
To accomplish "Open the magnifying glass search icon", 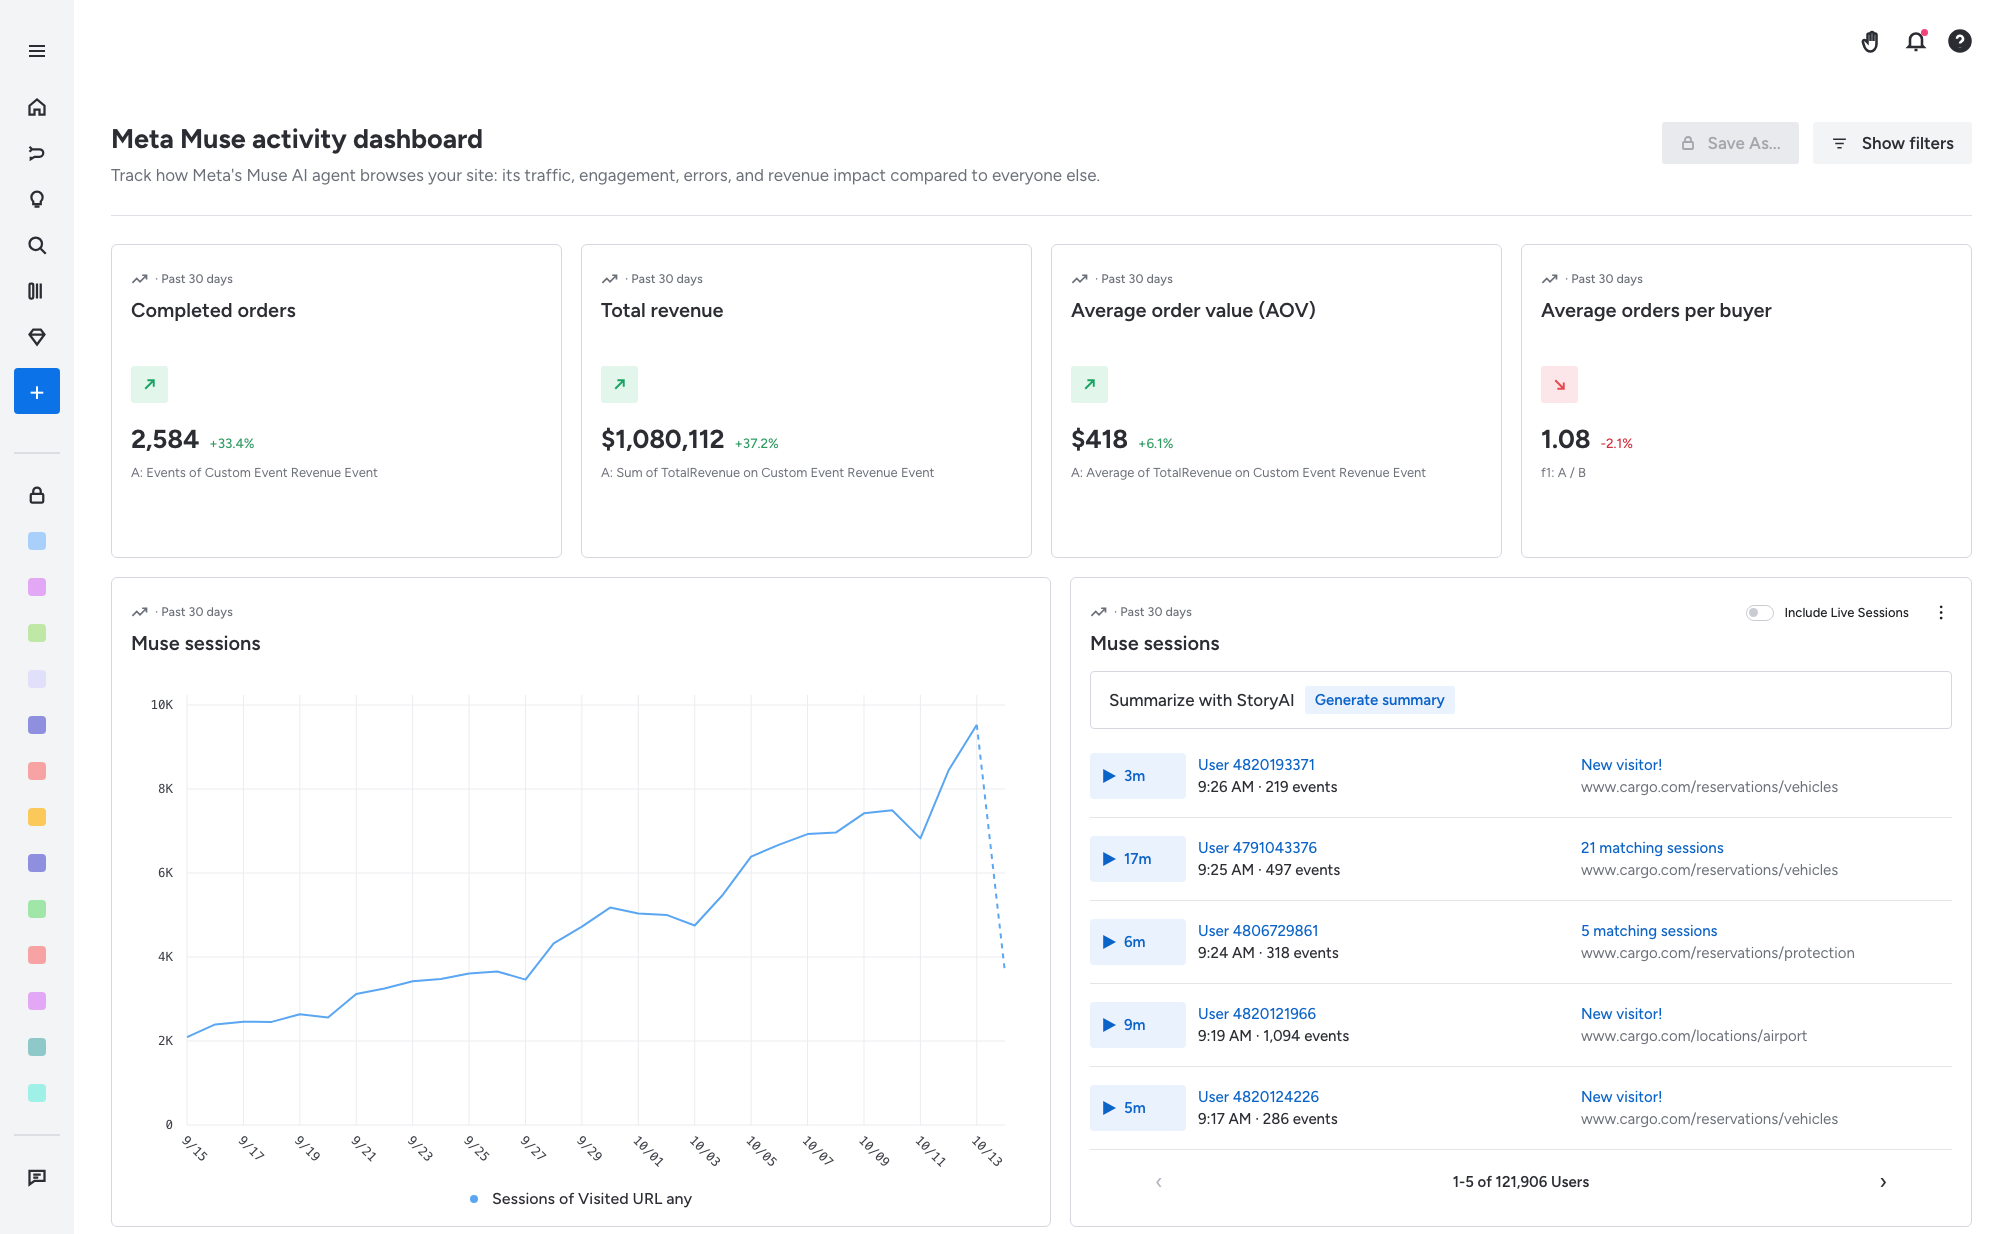I will (37, 245).
